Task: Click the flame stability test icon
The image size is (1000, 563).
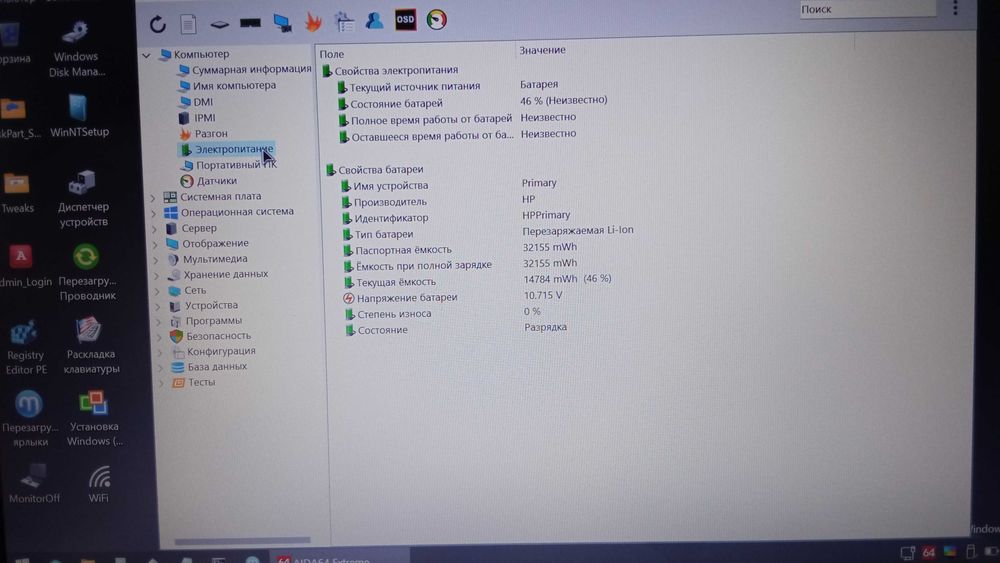Action: [x=312, y=22]
